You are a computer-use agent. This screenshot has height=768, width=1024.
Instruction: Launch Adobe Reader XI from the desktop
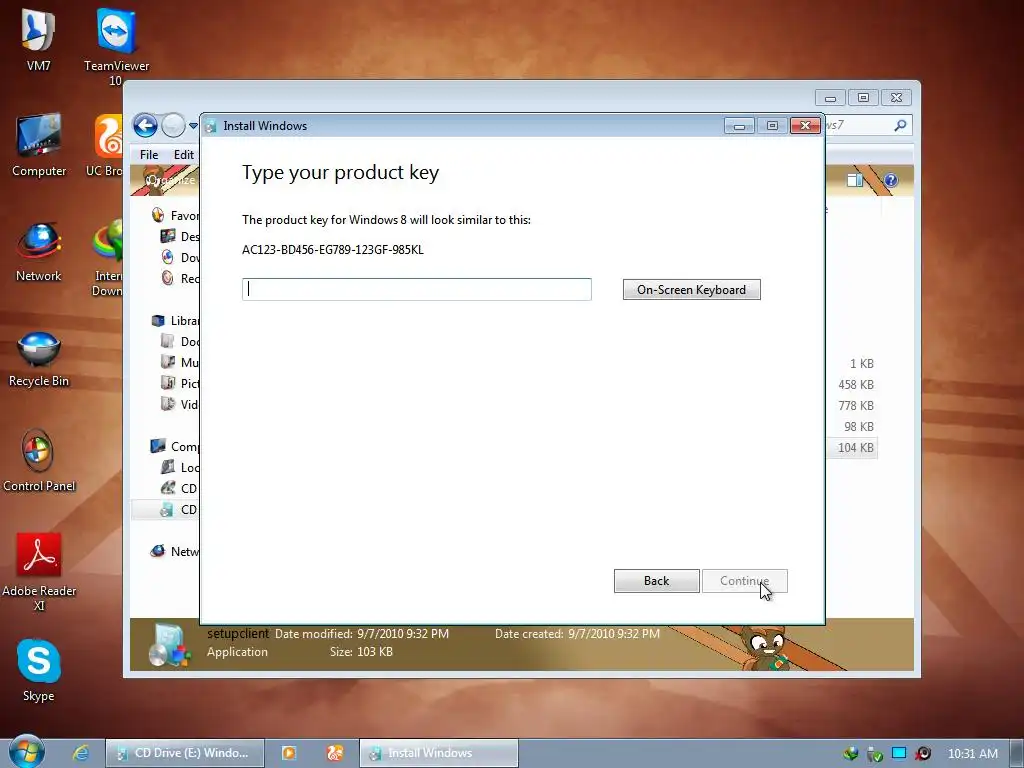coord(39,571)
